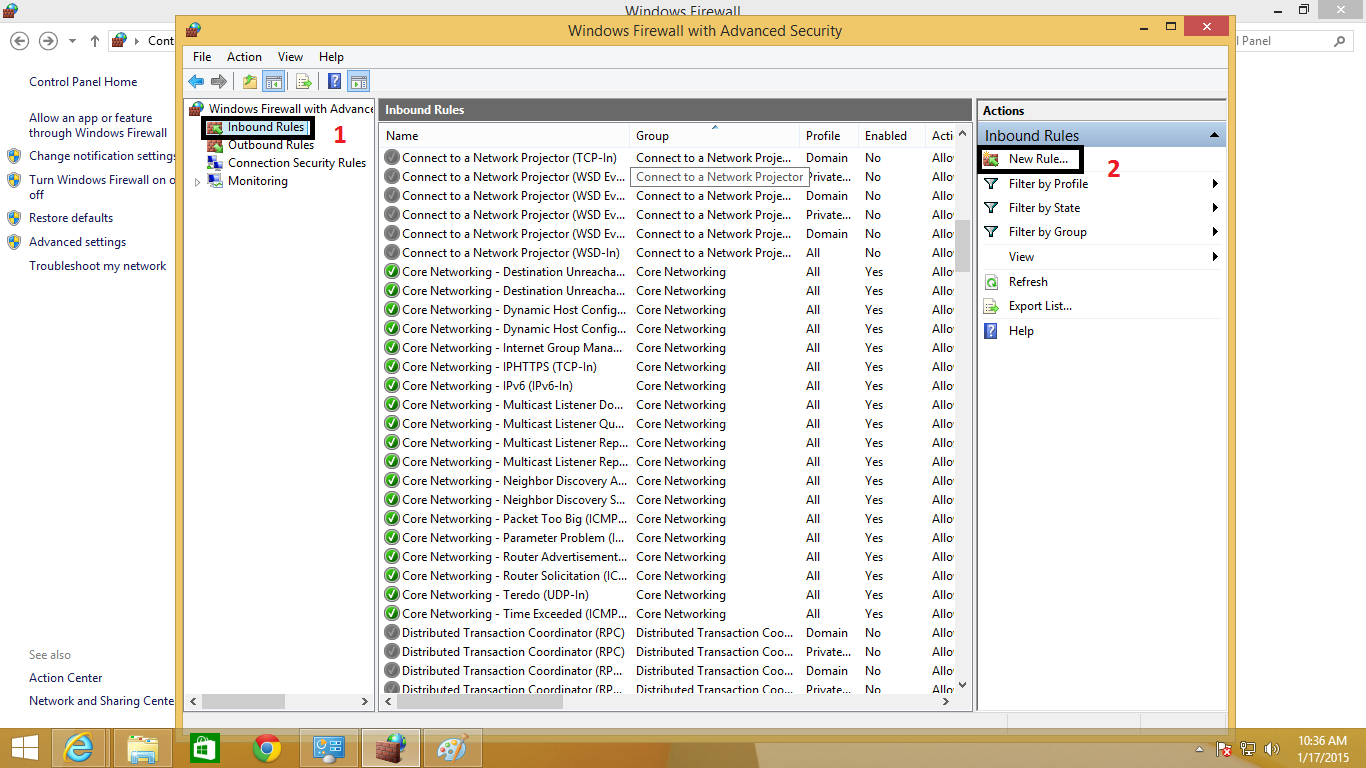Viewport: 1366px width, 768px height.
Task: Click the Up One Level folder icon
Action: point(250,82)
